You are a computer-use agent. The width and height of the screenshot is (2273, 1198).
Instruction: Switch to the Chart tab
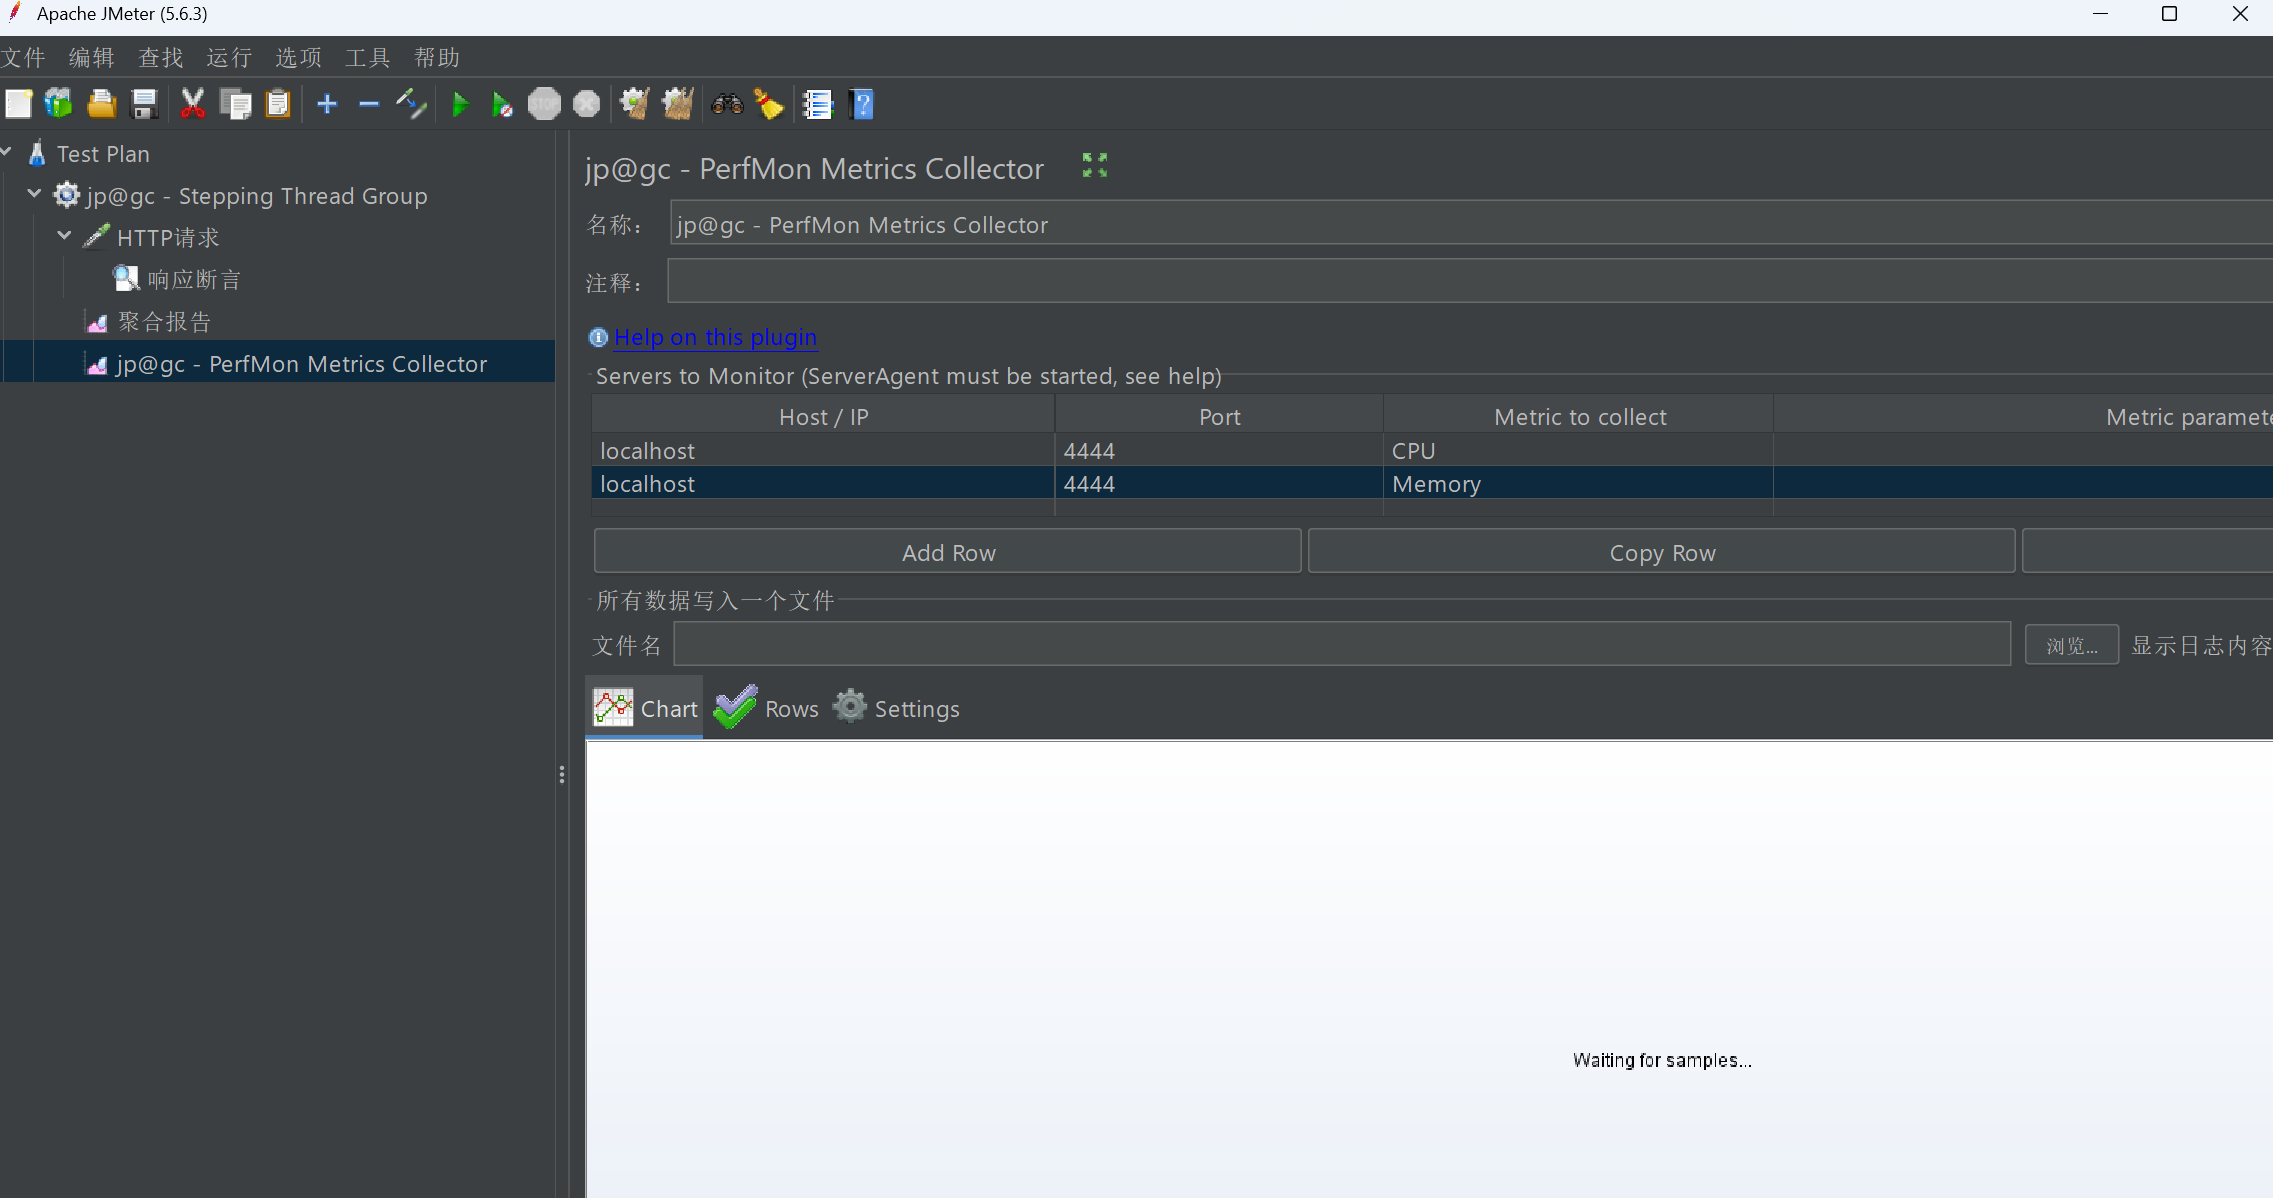[645, 708]
